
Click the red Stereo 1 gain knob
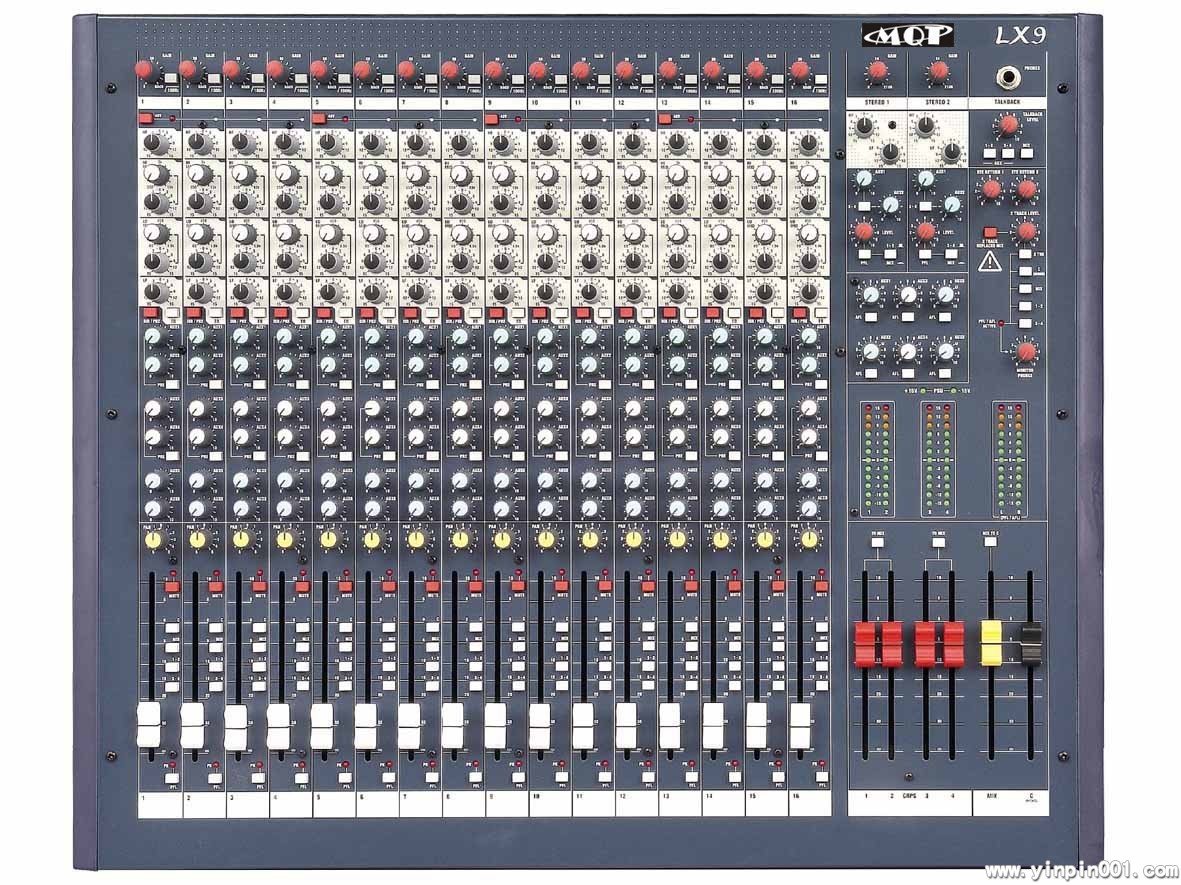[x=878, y=70]
